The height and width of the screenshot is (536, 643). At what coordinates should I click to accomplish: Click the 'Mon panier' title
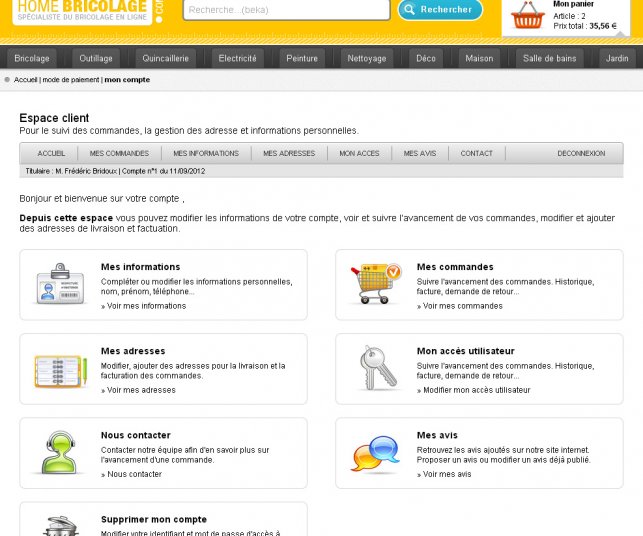573,4
